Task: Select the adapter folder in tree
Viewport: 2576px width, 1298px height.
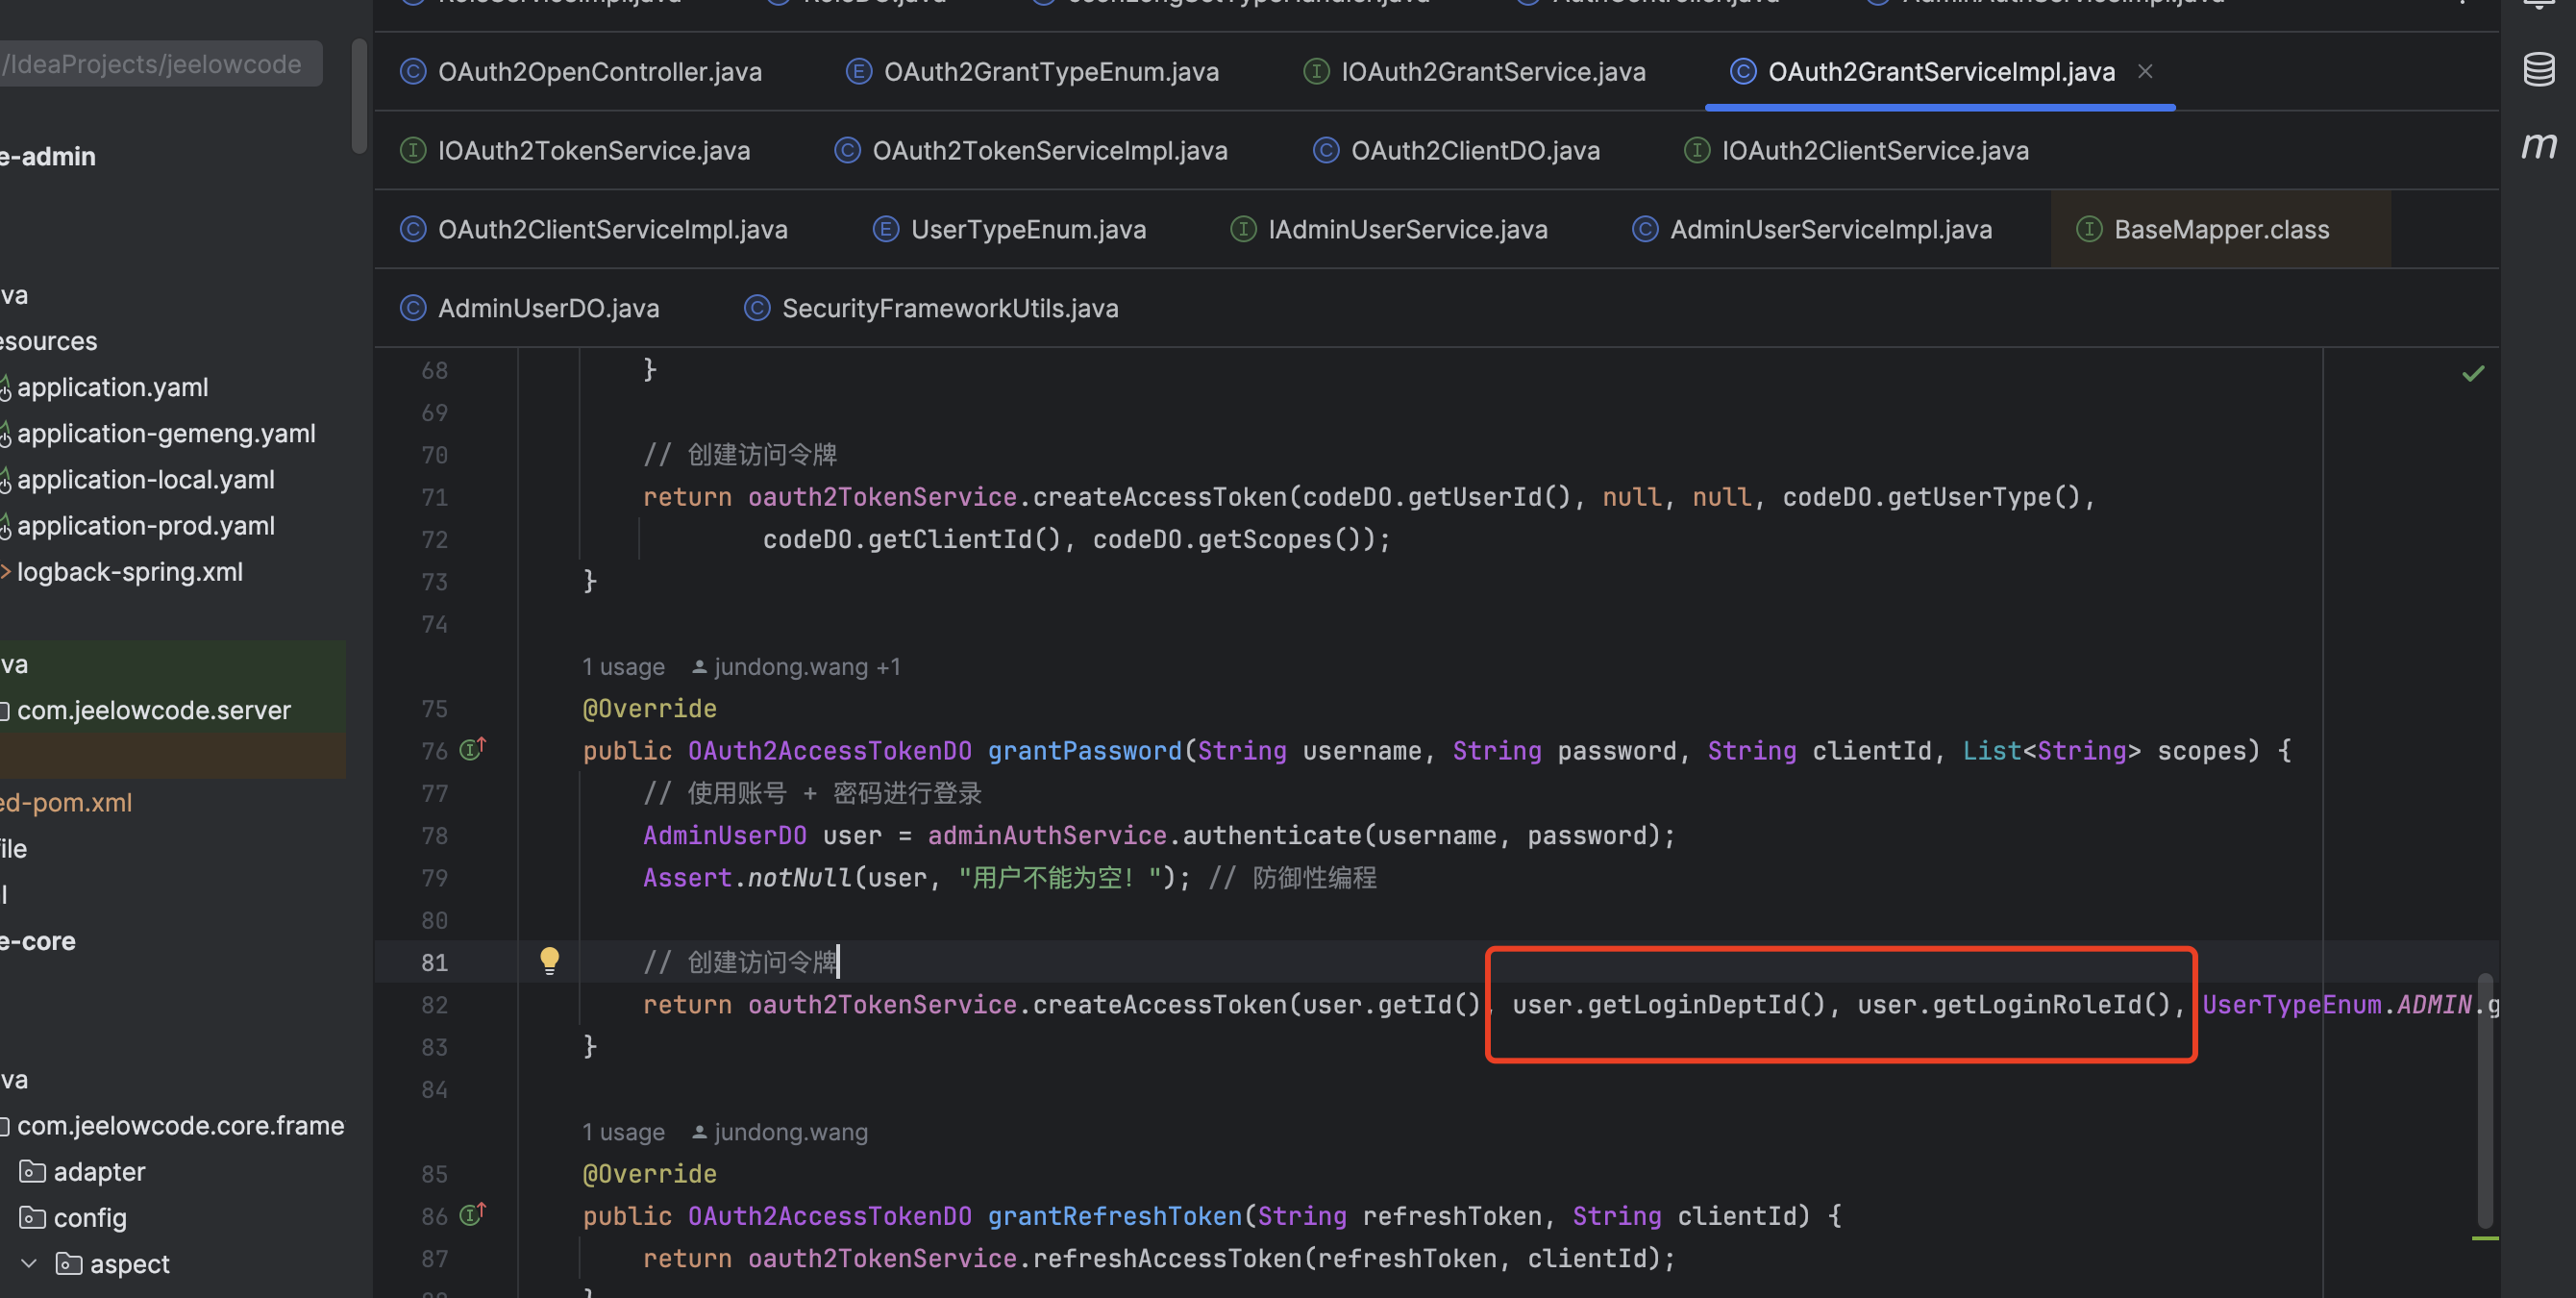Action: tap(98, 1171)
